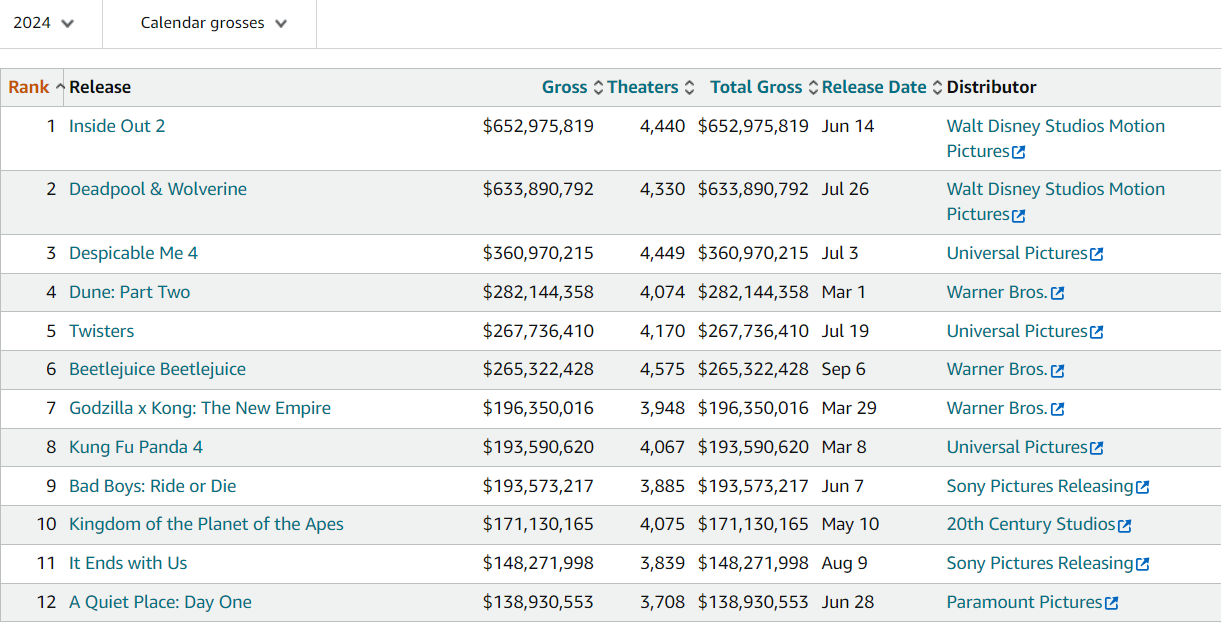Viewport: 1222px width, 622px height.
Task: Open the Calendar grosses dropdown
Action: 214,23
